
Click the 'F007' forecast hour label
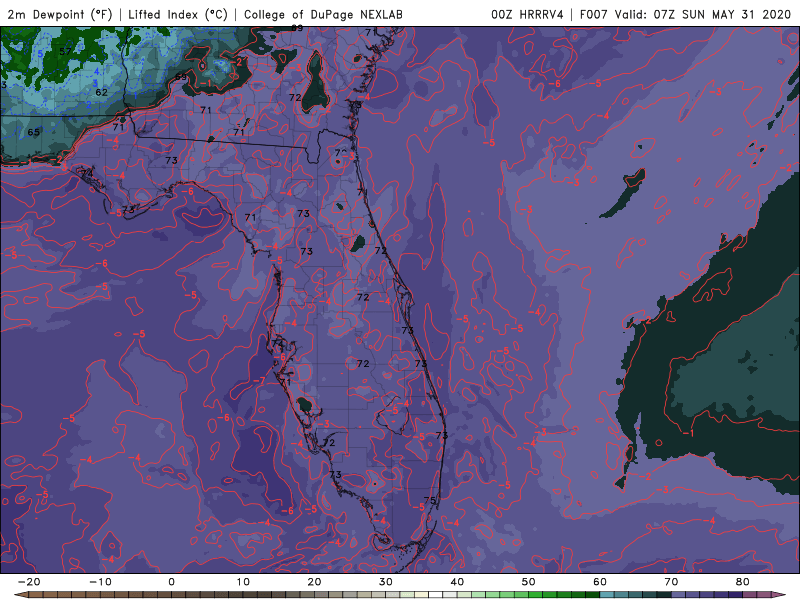[x=594, y=14]
